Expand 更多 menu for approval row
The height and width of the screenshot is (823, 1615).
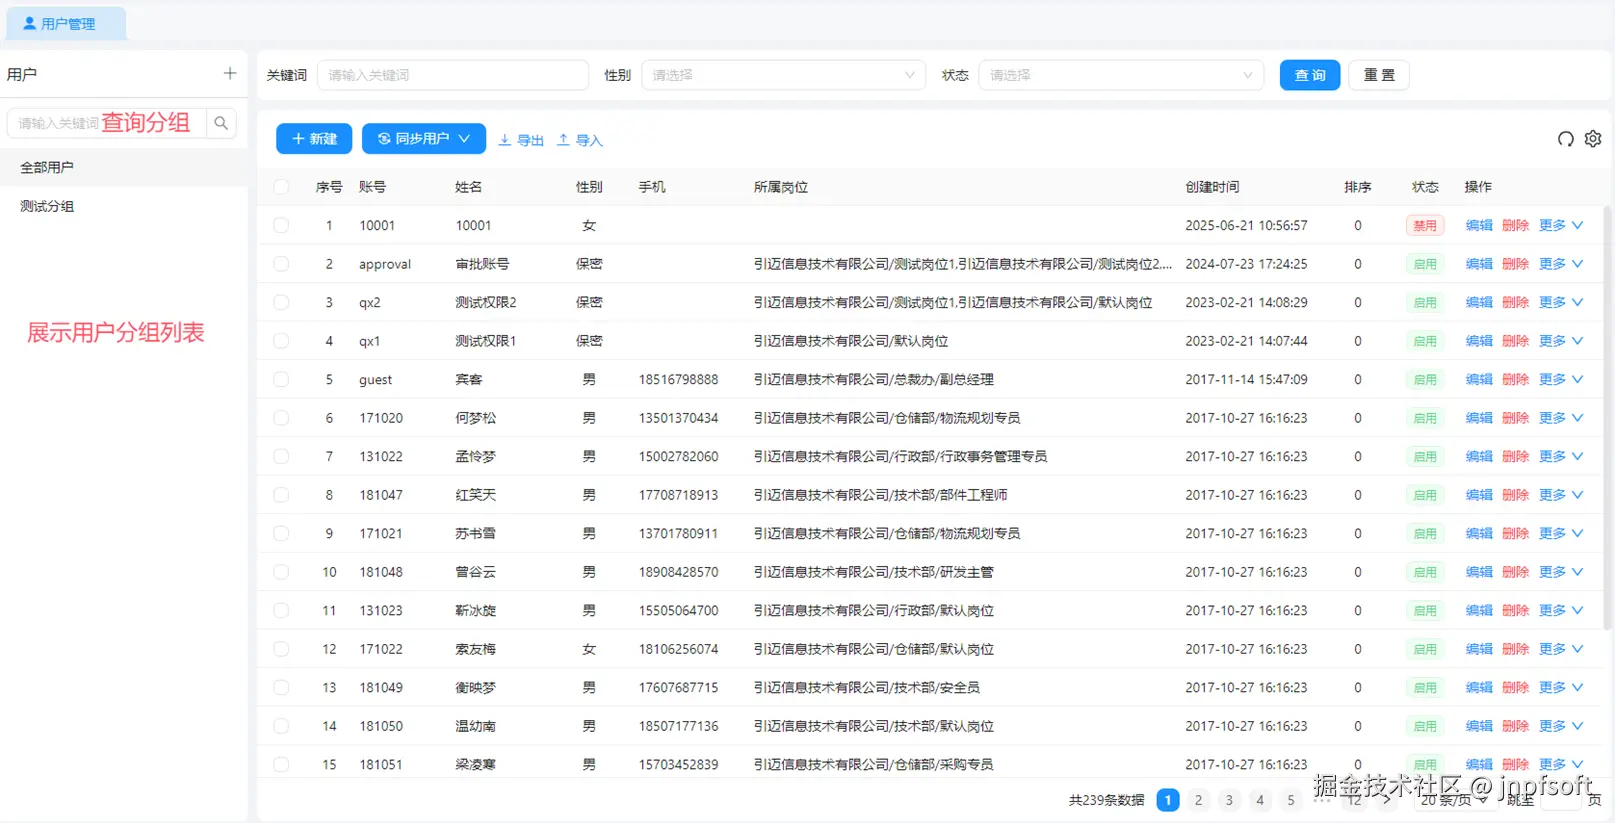[x=1561, y=264]
